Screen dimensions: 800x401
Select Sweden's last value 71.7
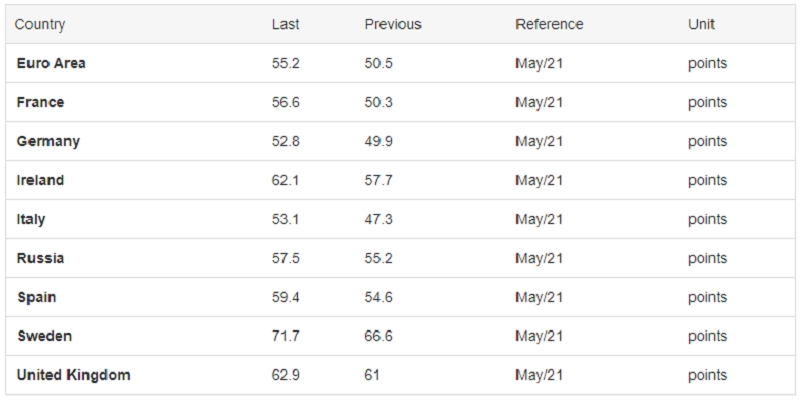click(x=286, y=336)
